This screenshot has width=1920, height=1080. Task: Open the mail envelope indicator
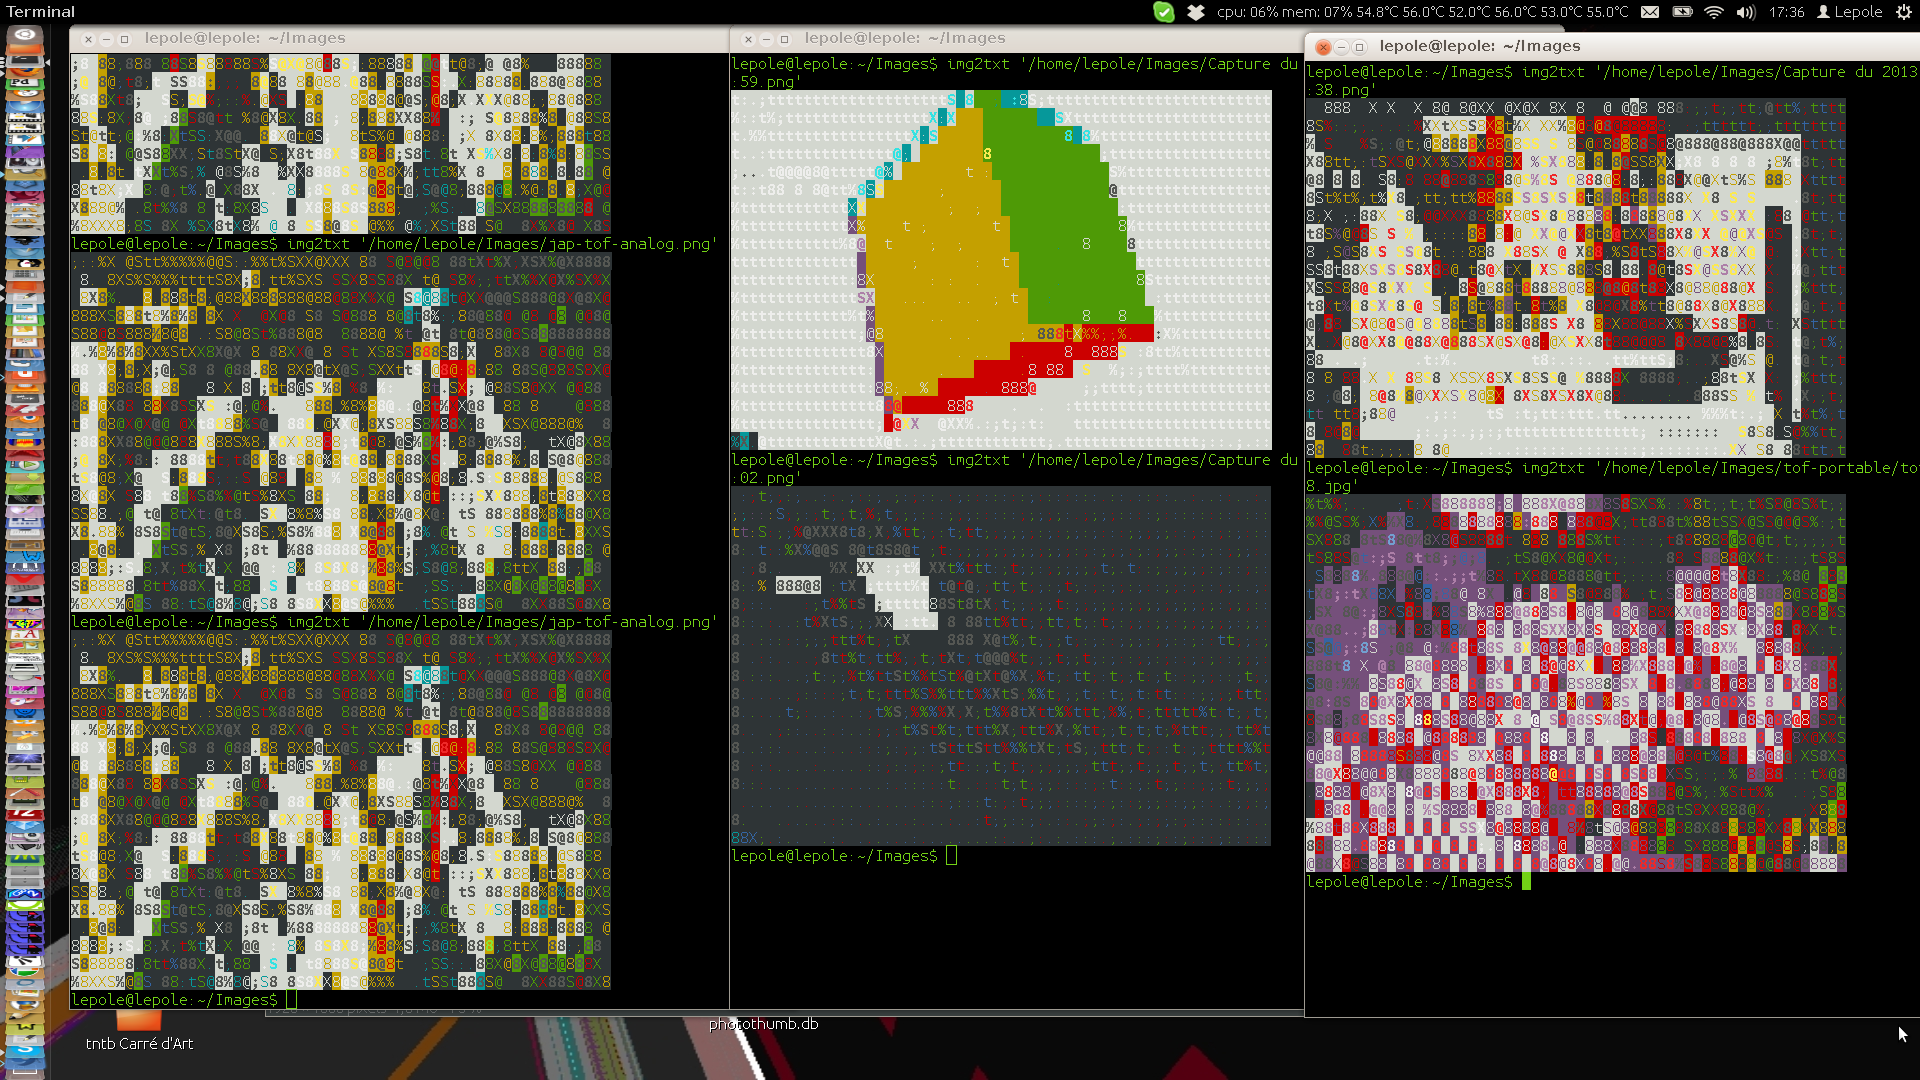(1650, 12)
